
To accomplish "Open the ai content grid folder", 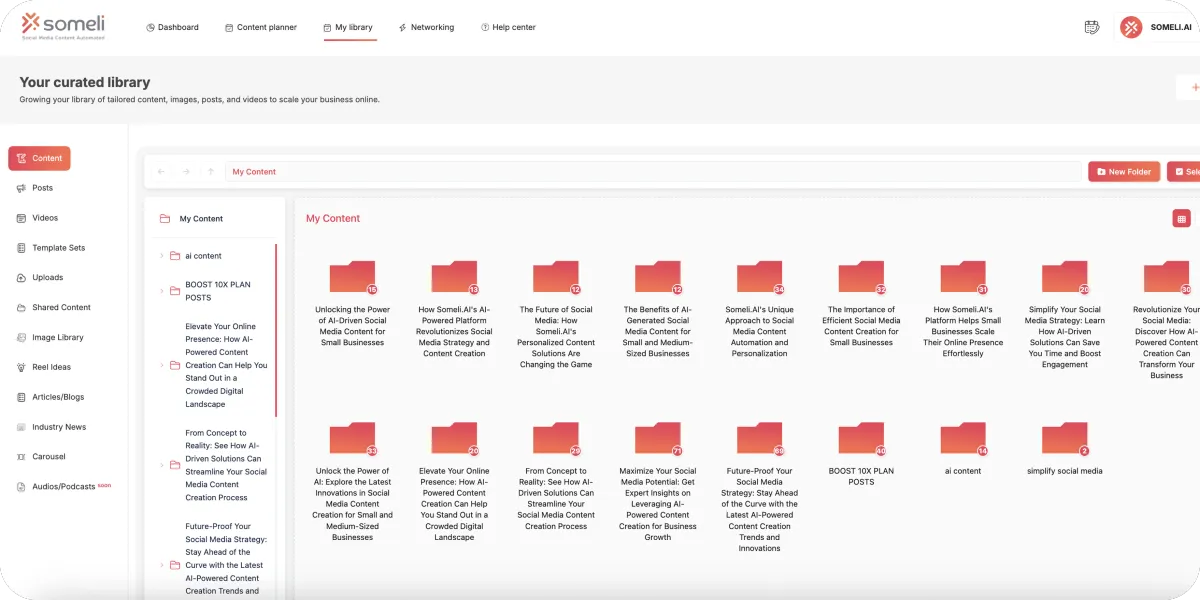I will click(963, 449).
